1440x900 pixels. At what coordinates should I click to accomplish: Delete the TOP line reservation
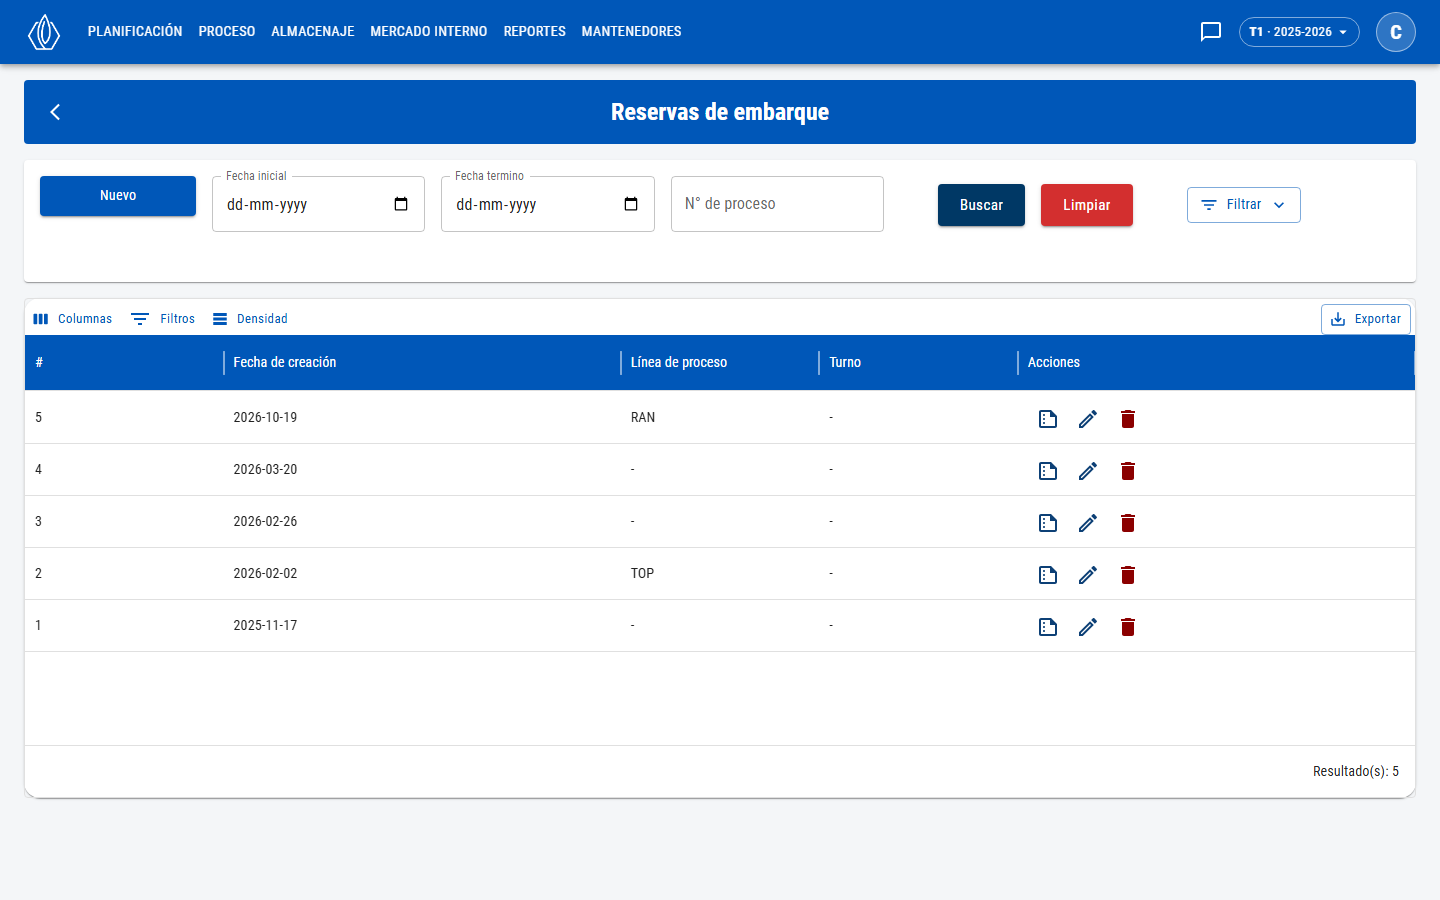(x=1128, y=575)
